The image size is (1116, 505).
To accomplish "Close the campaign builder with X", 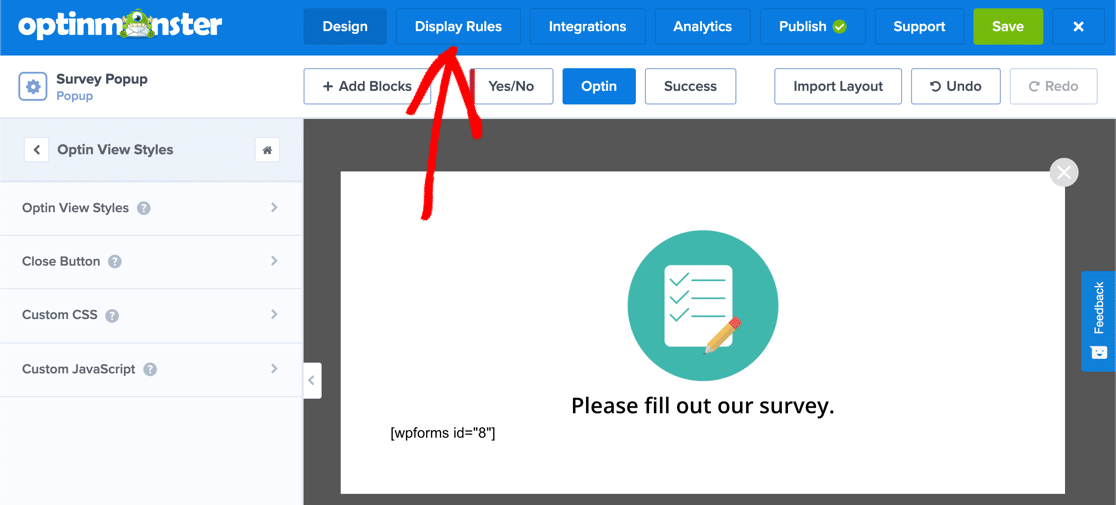I will (1078, 26).
